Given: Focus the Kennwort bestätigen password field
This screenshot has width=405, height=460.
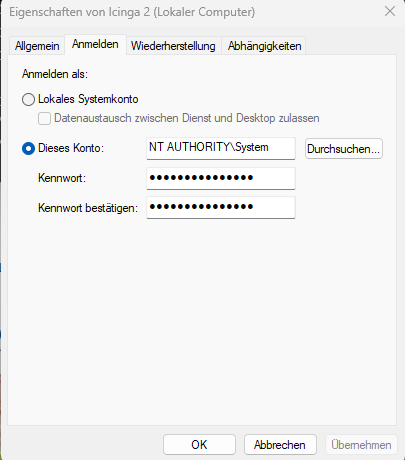Looking at the screenshot, I should coord(221,207).
